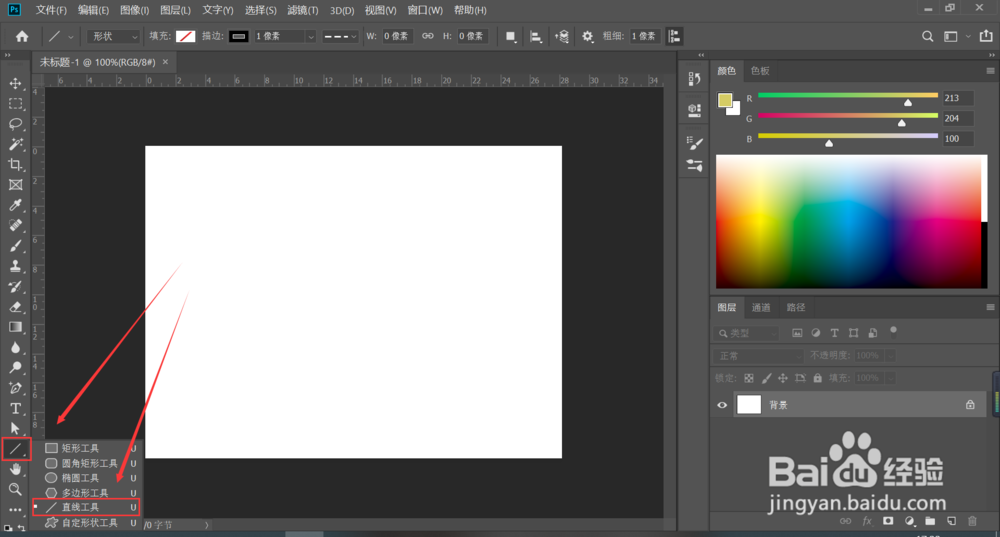This screenshot has width=1000, height=537.
Task: Open the search magnifier icon
Action: 927,36
